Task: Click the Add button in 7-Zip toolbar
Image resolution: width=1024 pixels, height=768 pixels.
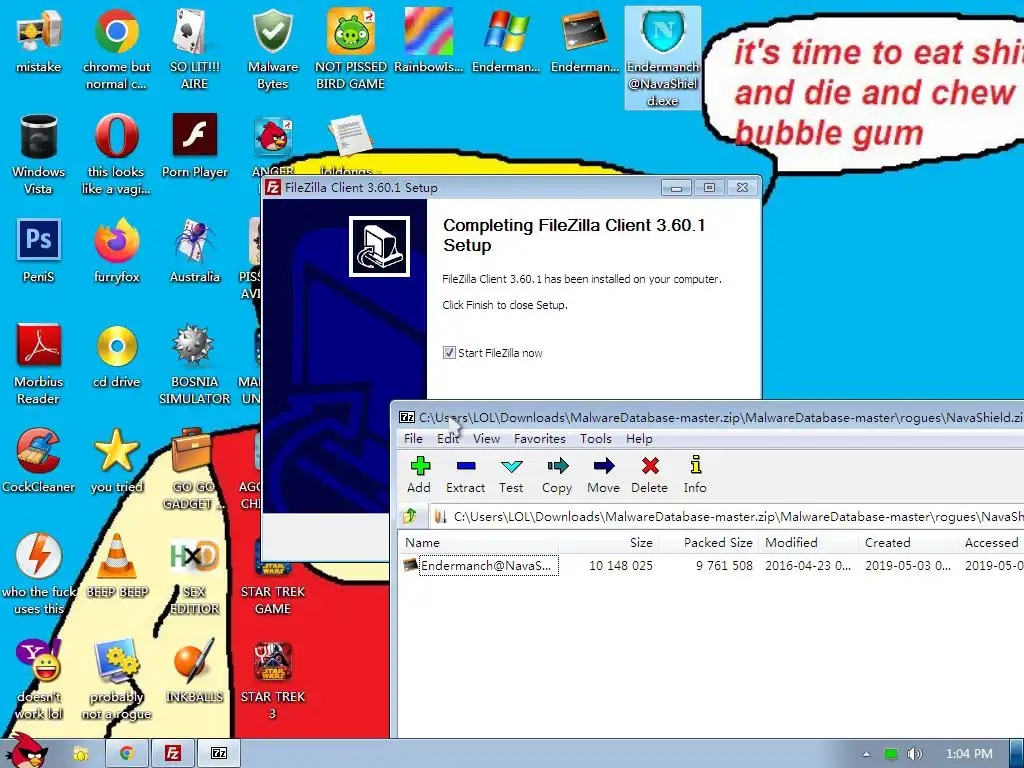Action: (x=419, y=475)
